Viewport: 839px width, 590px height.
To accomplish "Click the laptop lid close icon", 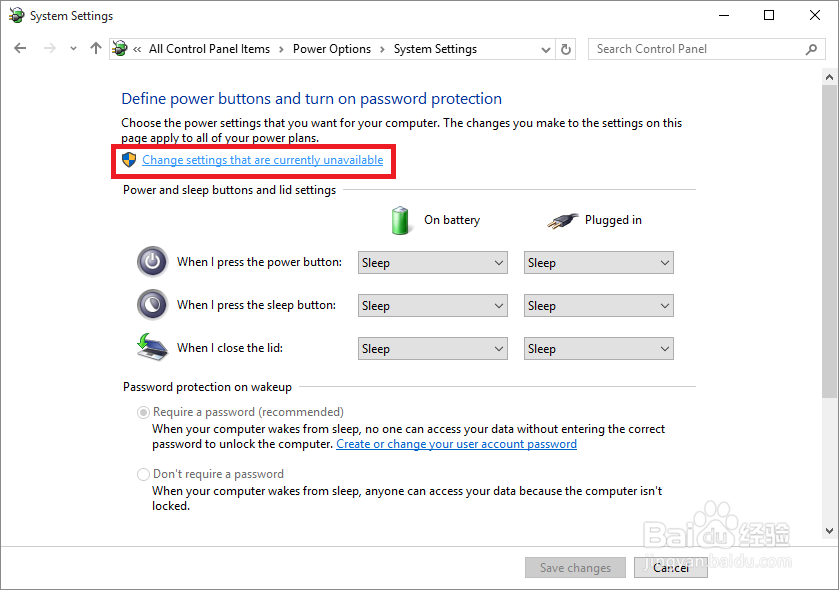I will click(151, 346).
